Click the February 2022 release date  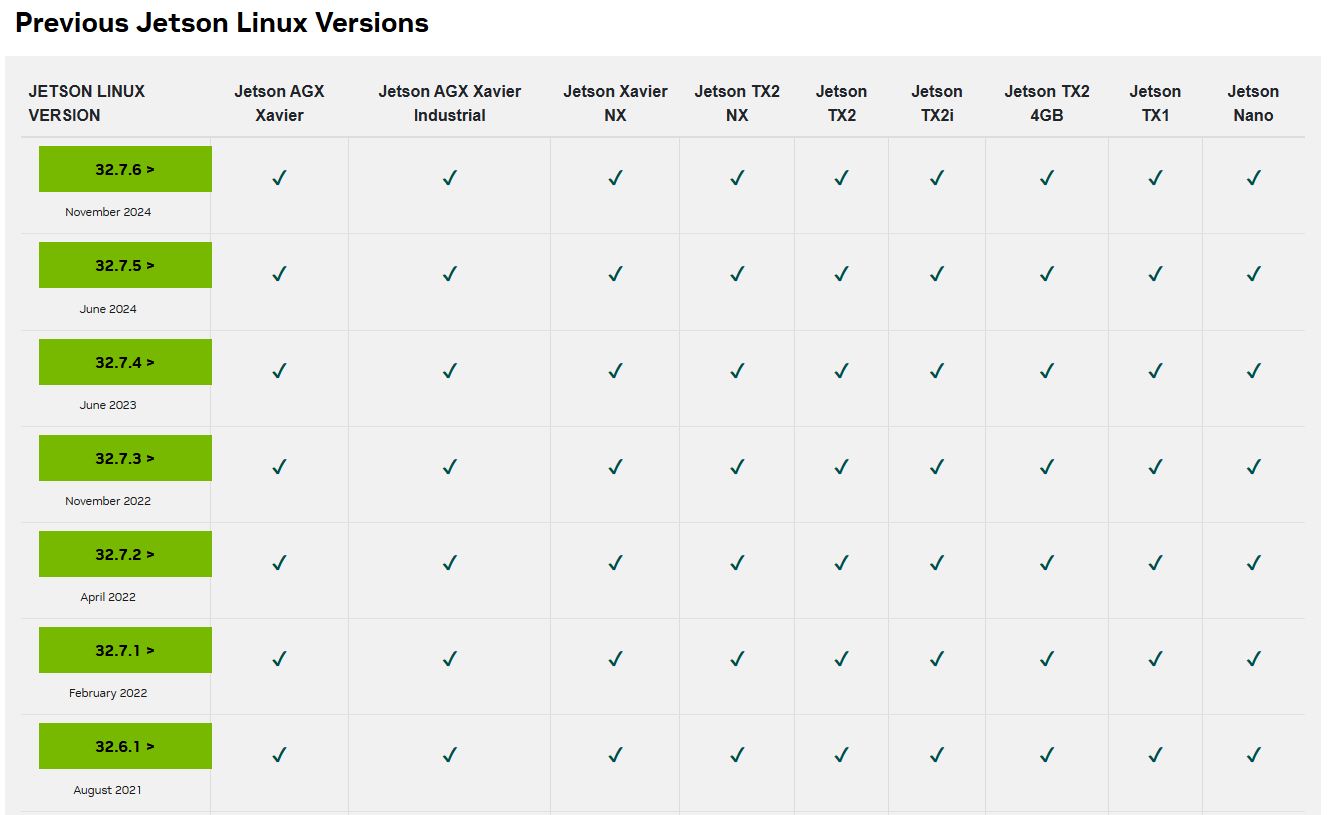pyautogui.click(x=108, y=693)
